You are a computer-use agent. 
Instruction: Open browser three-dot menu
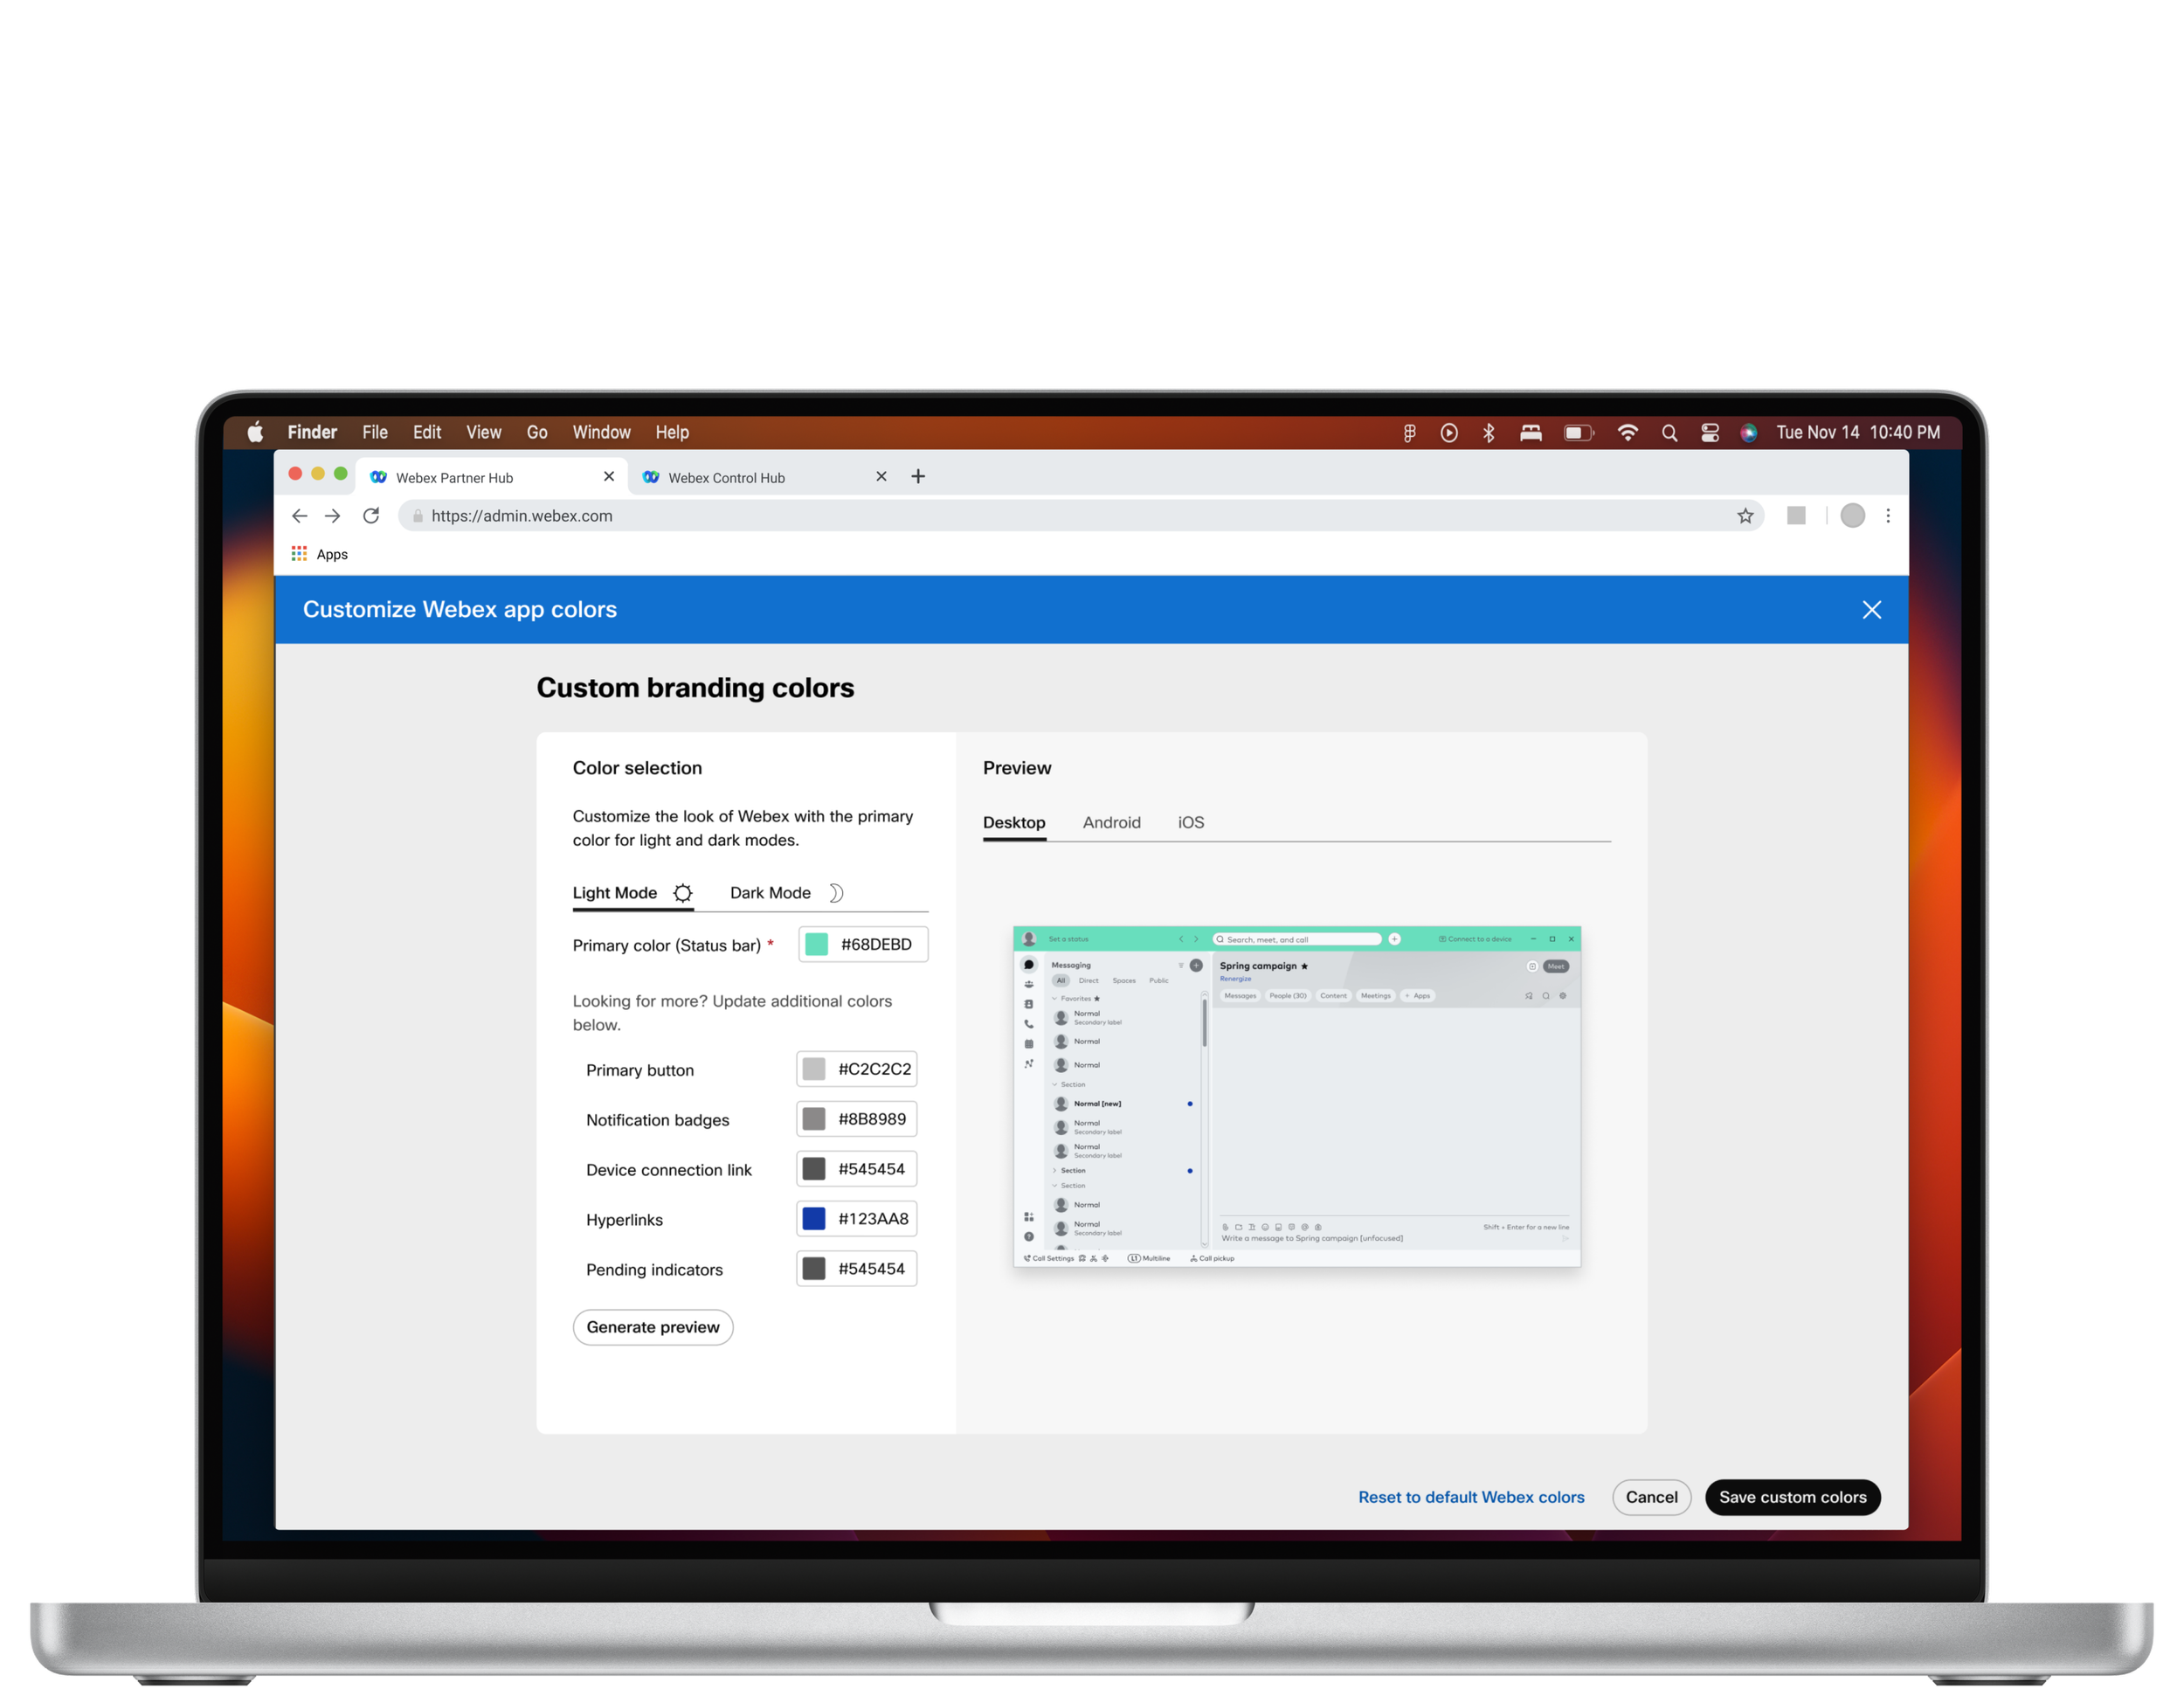point(1888,516)
